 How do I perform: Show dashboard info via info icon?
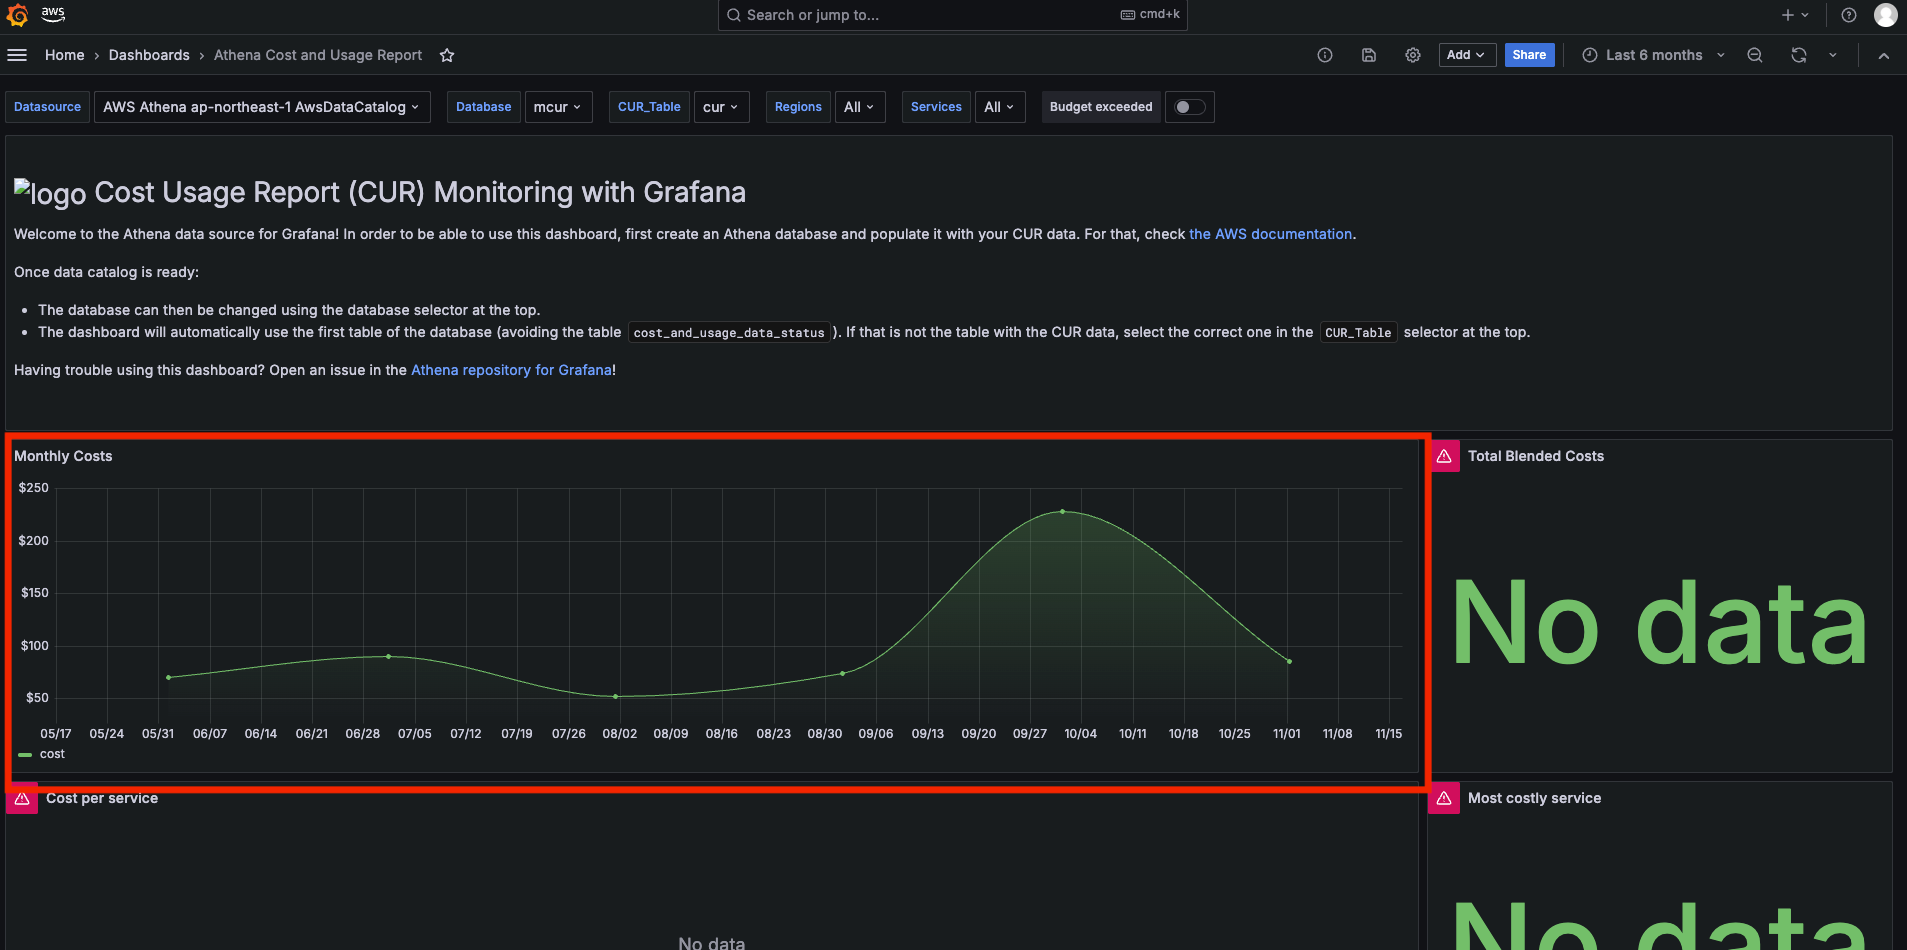tap(1325, 55)
